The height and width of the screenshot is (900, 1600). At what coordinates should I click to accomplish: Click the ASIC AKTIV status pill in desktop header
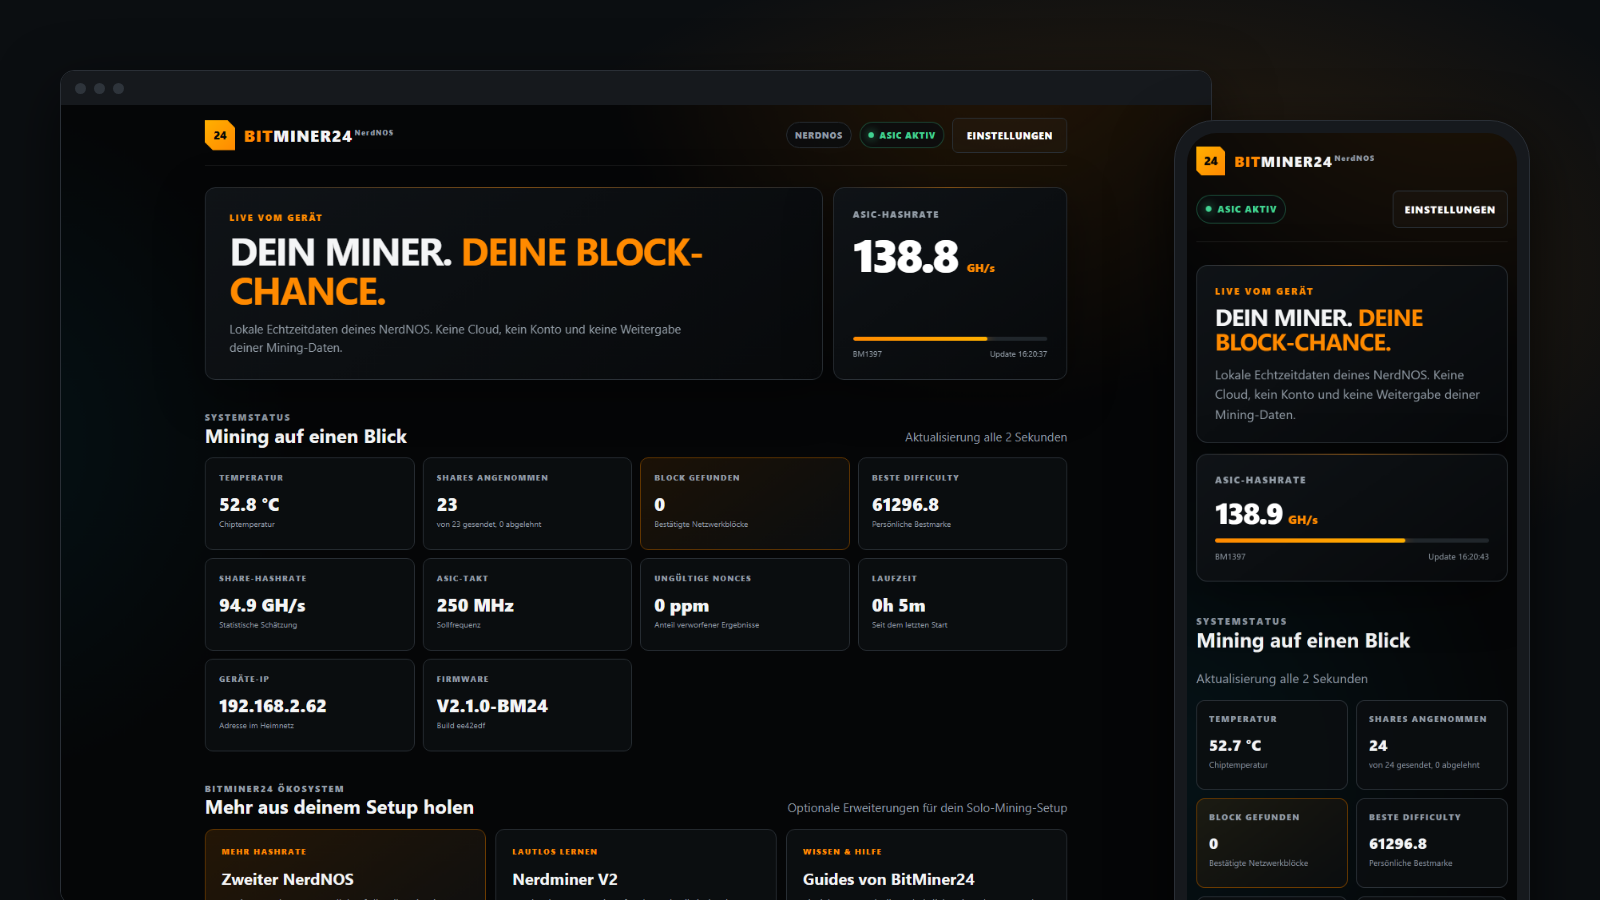[902, 135]
